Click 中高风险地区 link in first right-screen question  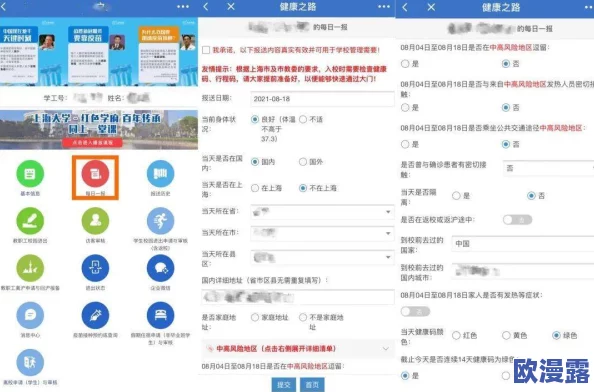coord(511,47)
